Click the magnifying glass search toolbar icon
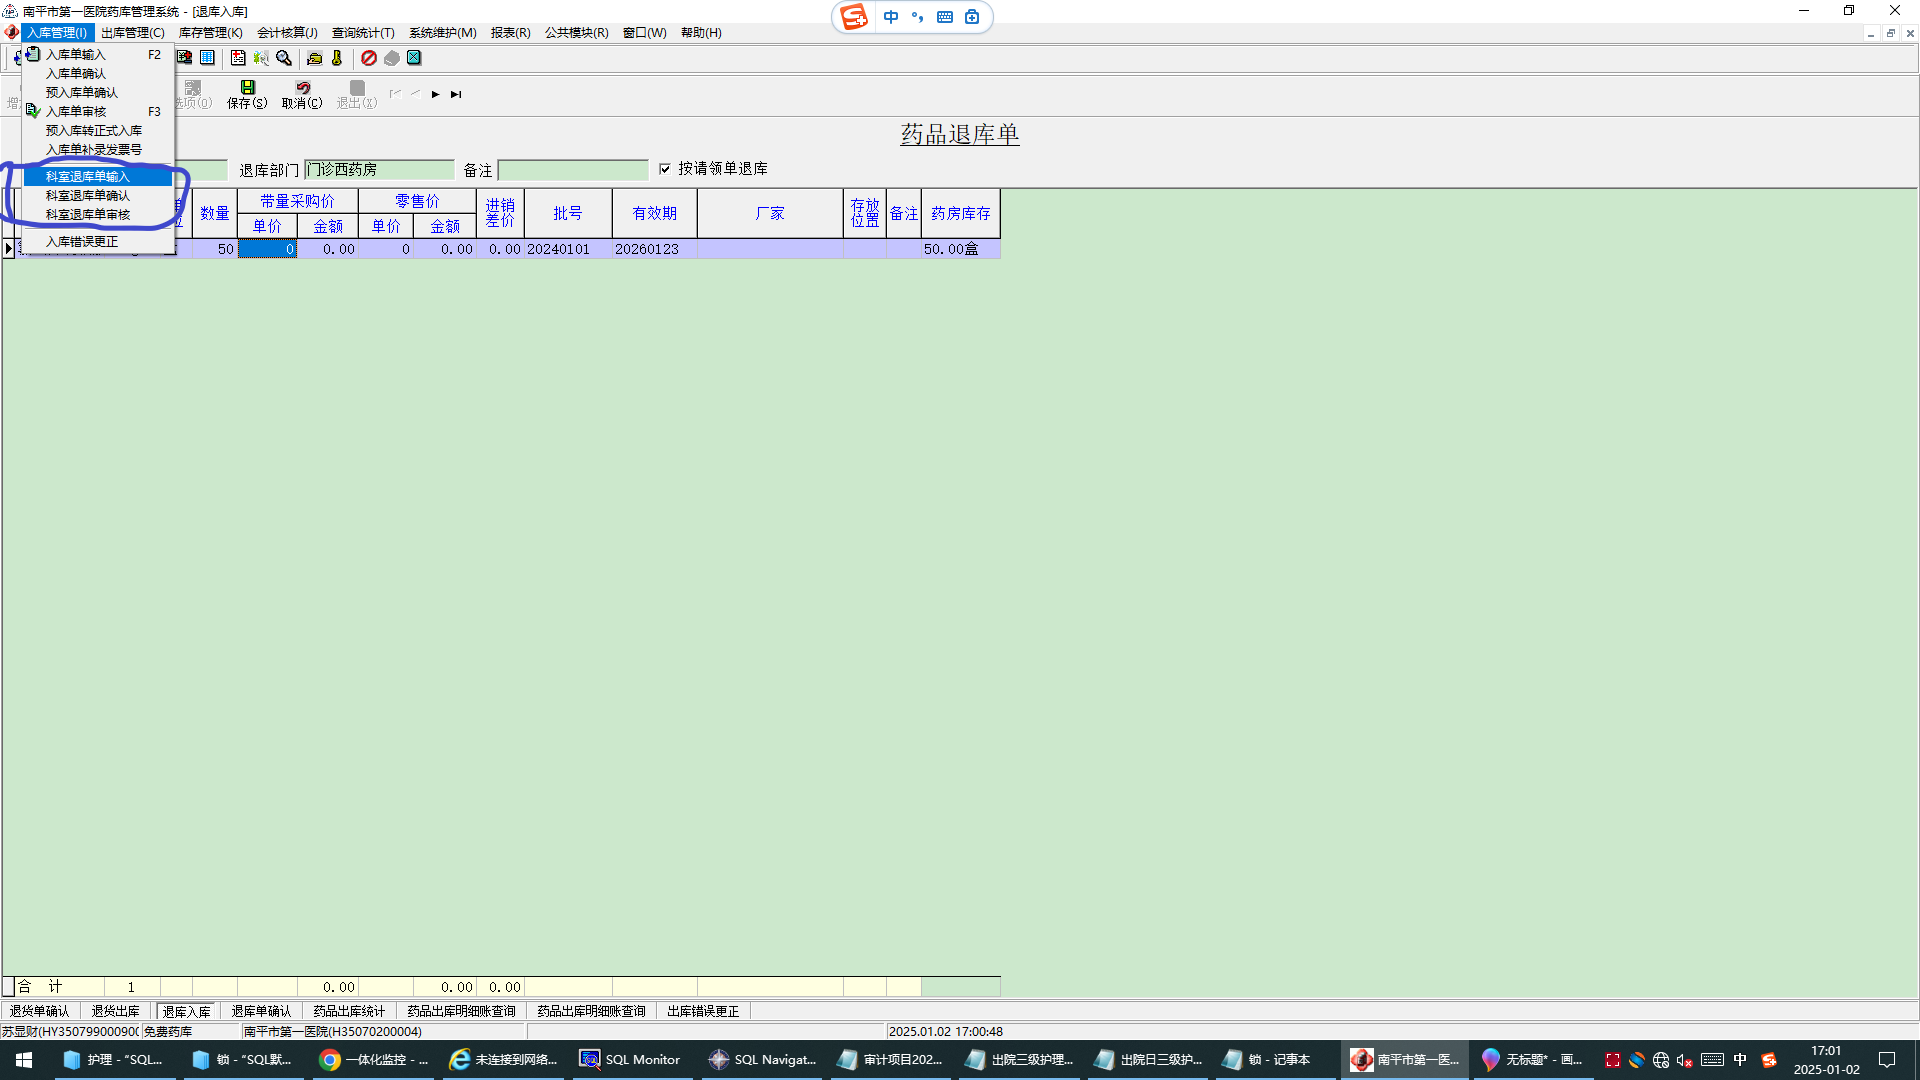 284,58
